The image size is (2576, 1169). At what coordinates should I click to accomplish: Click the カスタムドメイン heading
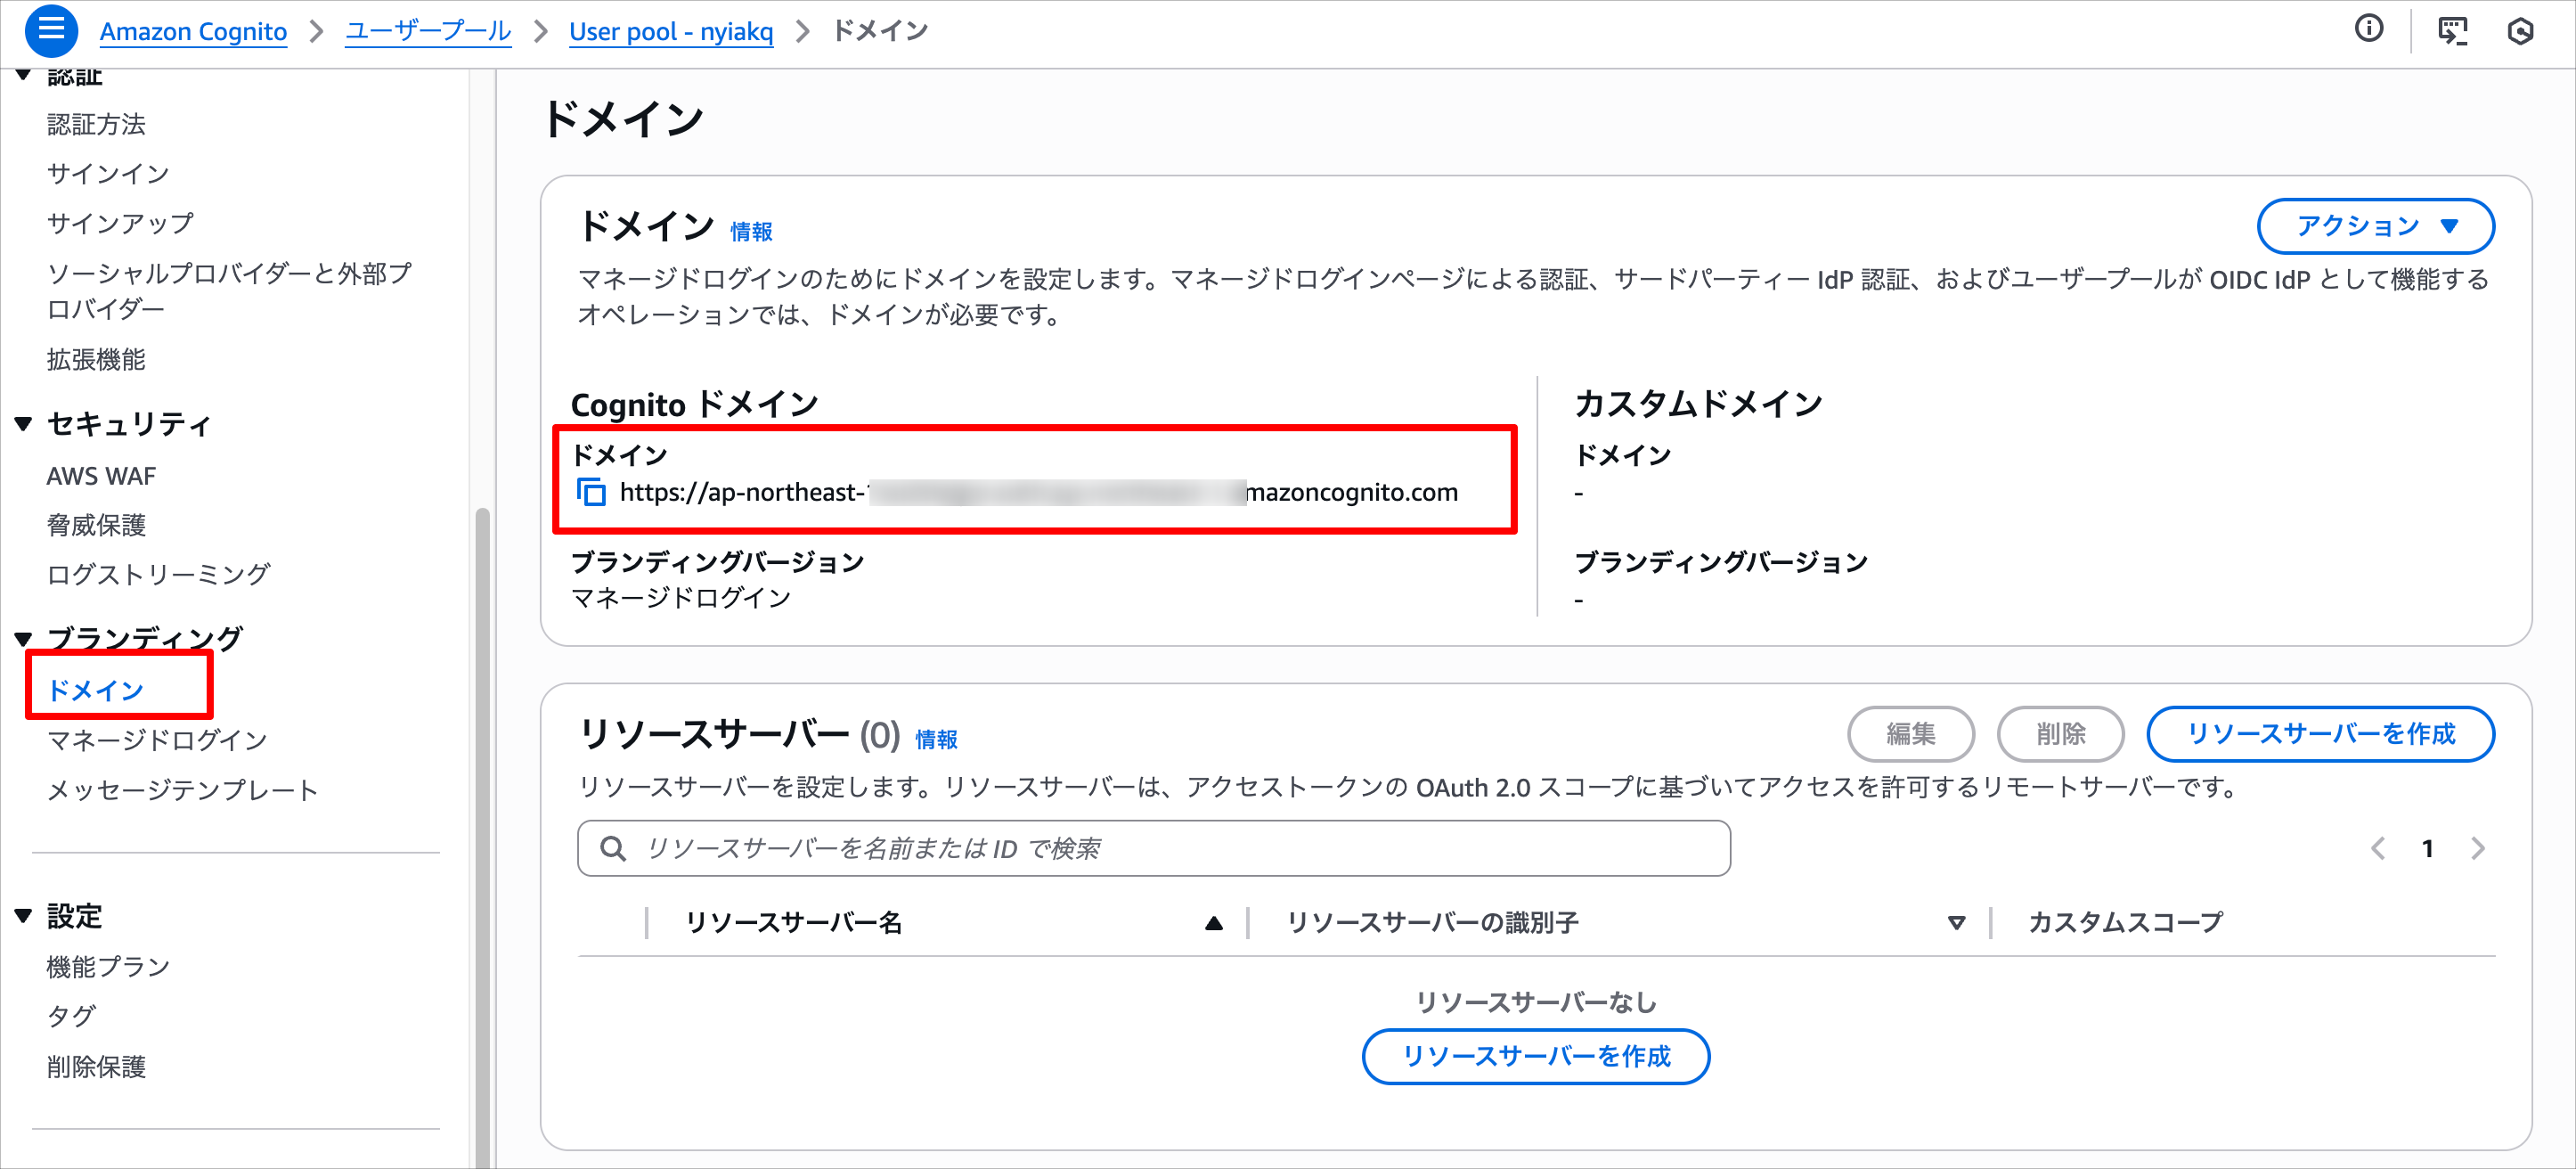1698,404
